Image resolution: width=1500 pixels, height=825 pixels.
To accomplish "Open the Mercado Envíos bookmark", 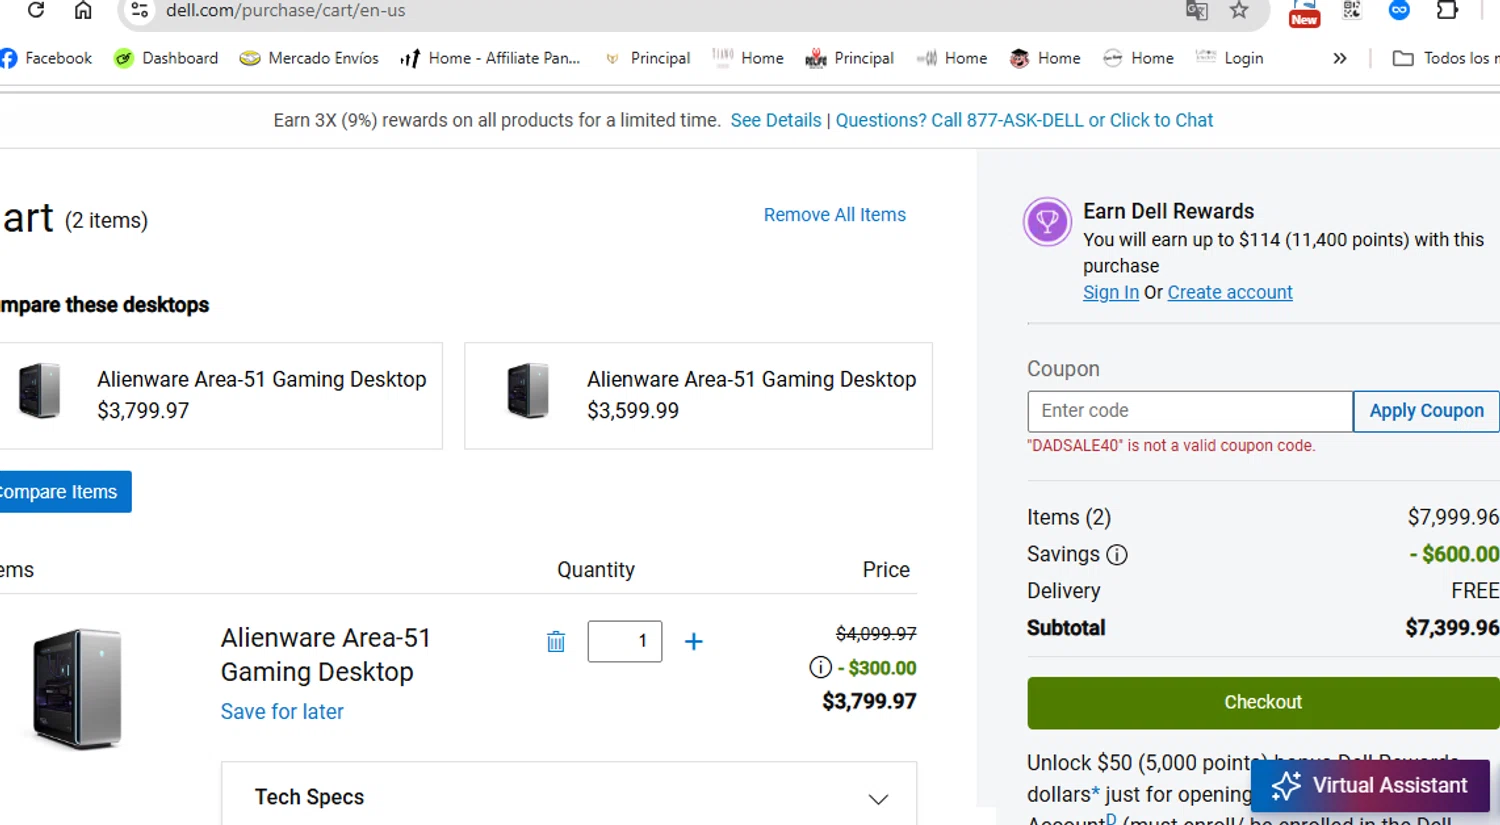I will pyautogui.click(x=309, y=58).
